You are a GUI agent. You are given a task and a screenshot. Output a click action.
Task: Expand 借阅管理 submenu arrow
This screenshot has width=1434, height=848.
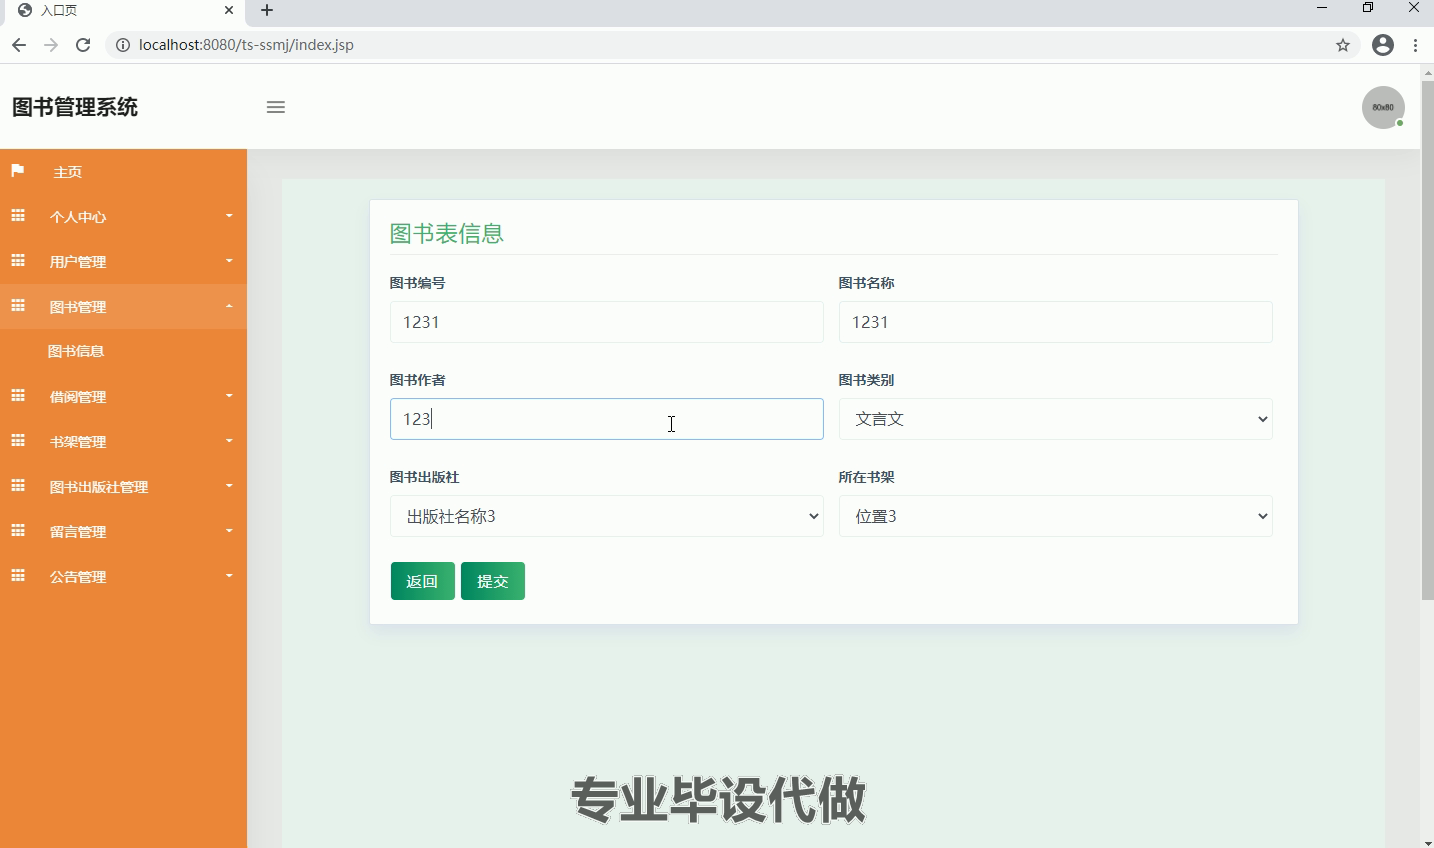pyautogui.click(x=229, y=396)
